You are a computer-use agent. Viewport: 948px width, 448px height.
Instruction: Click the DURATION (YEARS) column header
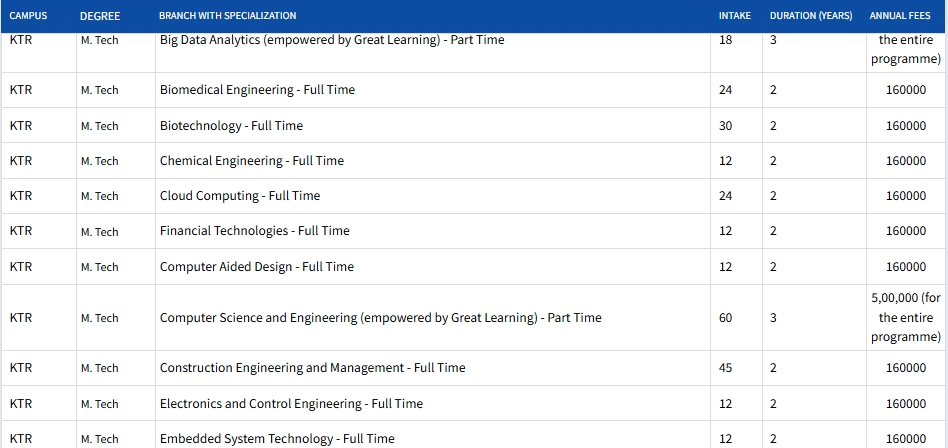[812, 16]
